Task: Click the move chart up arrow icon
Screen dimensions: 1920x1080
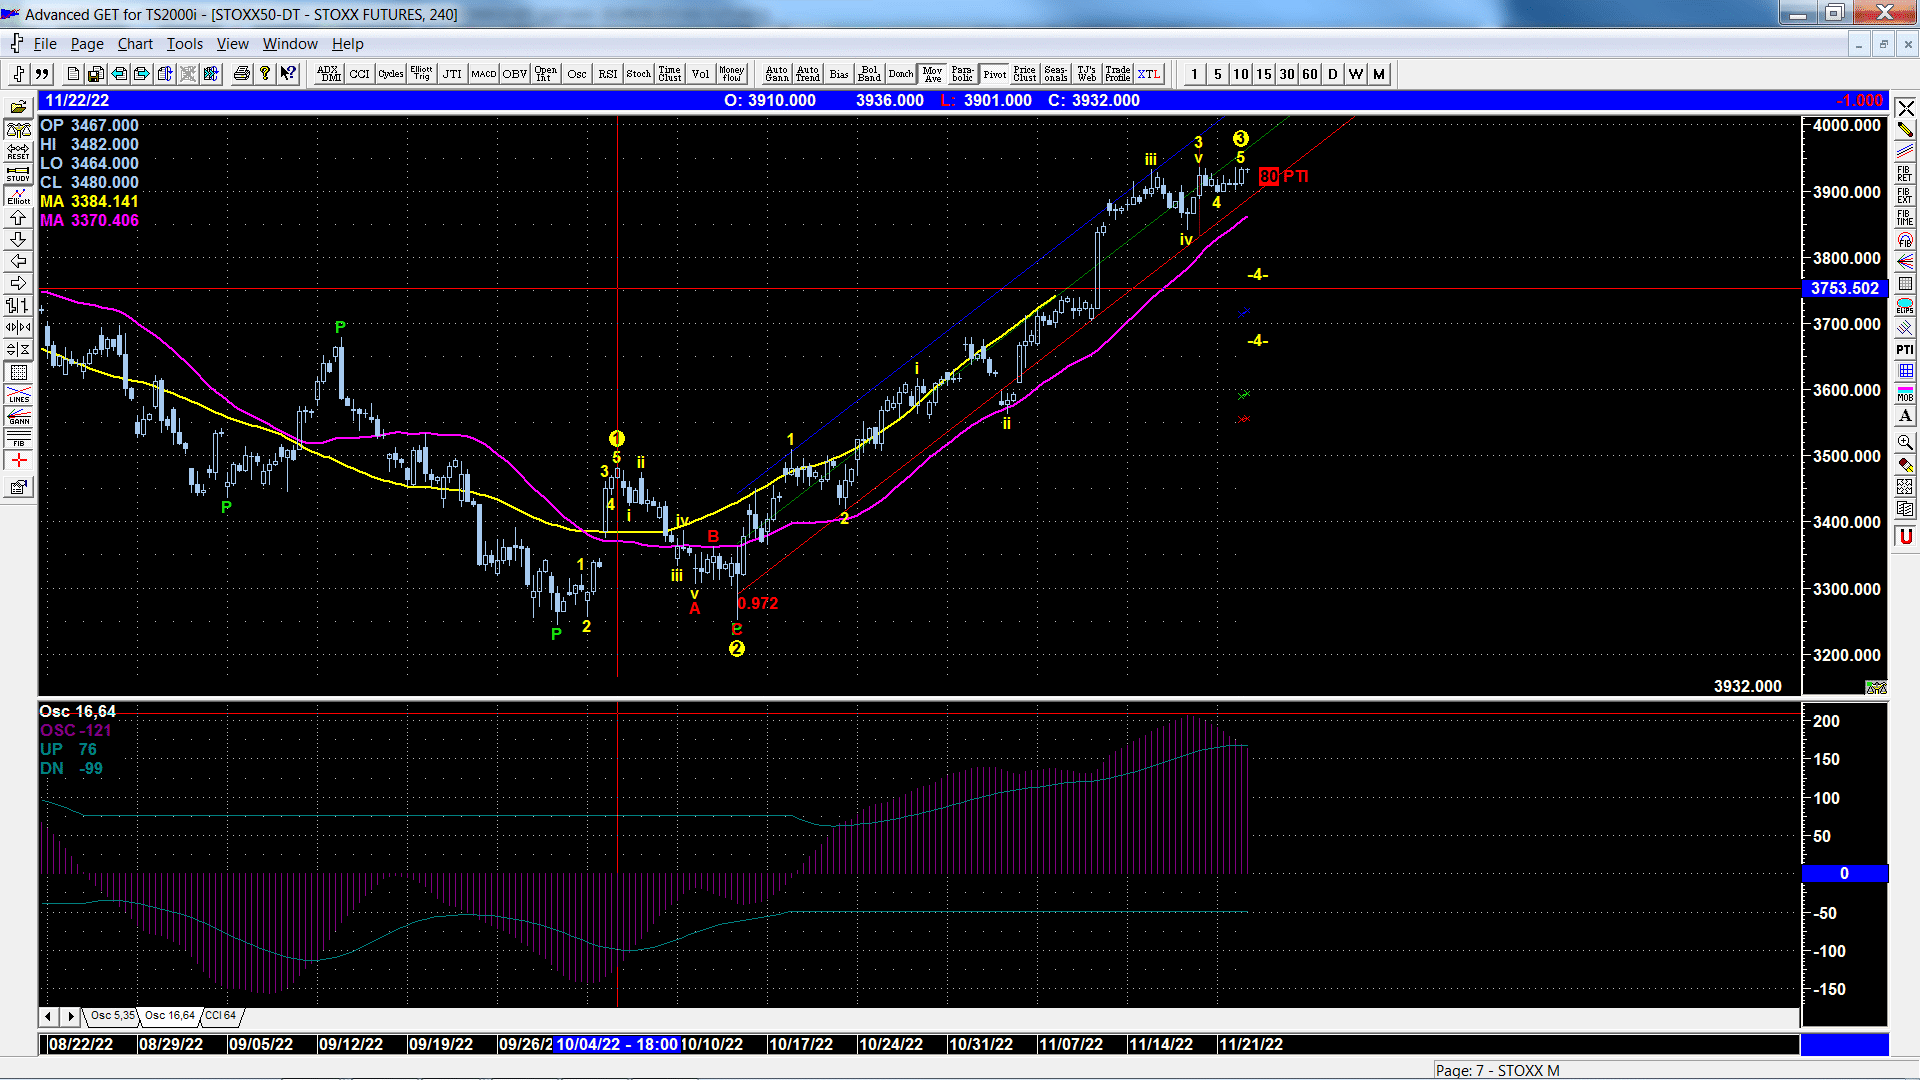Action: (18, 218)
